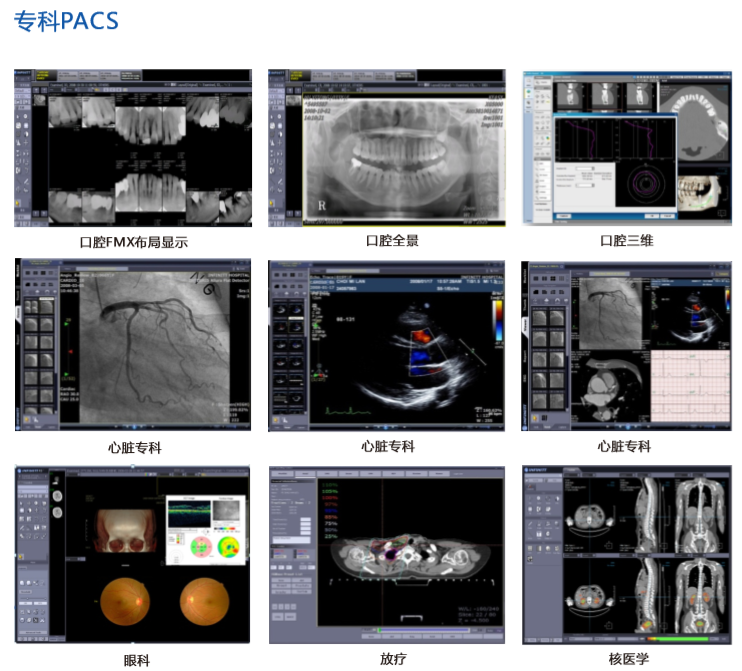This screenshot has height=671, width=742.
Task: Open the 眼科 ophthalmology screenshot
Action: pos(133,554)
